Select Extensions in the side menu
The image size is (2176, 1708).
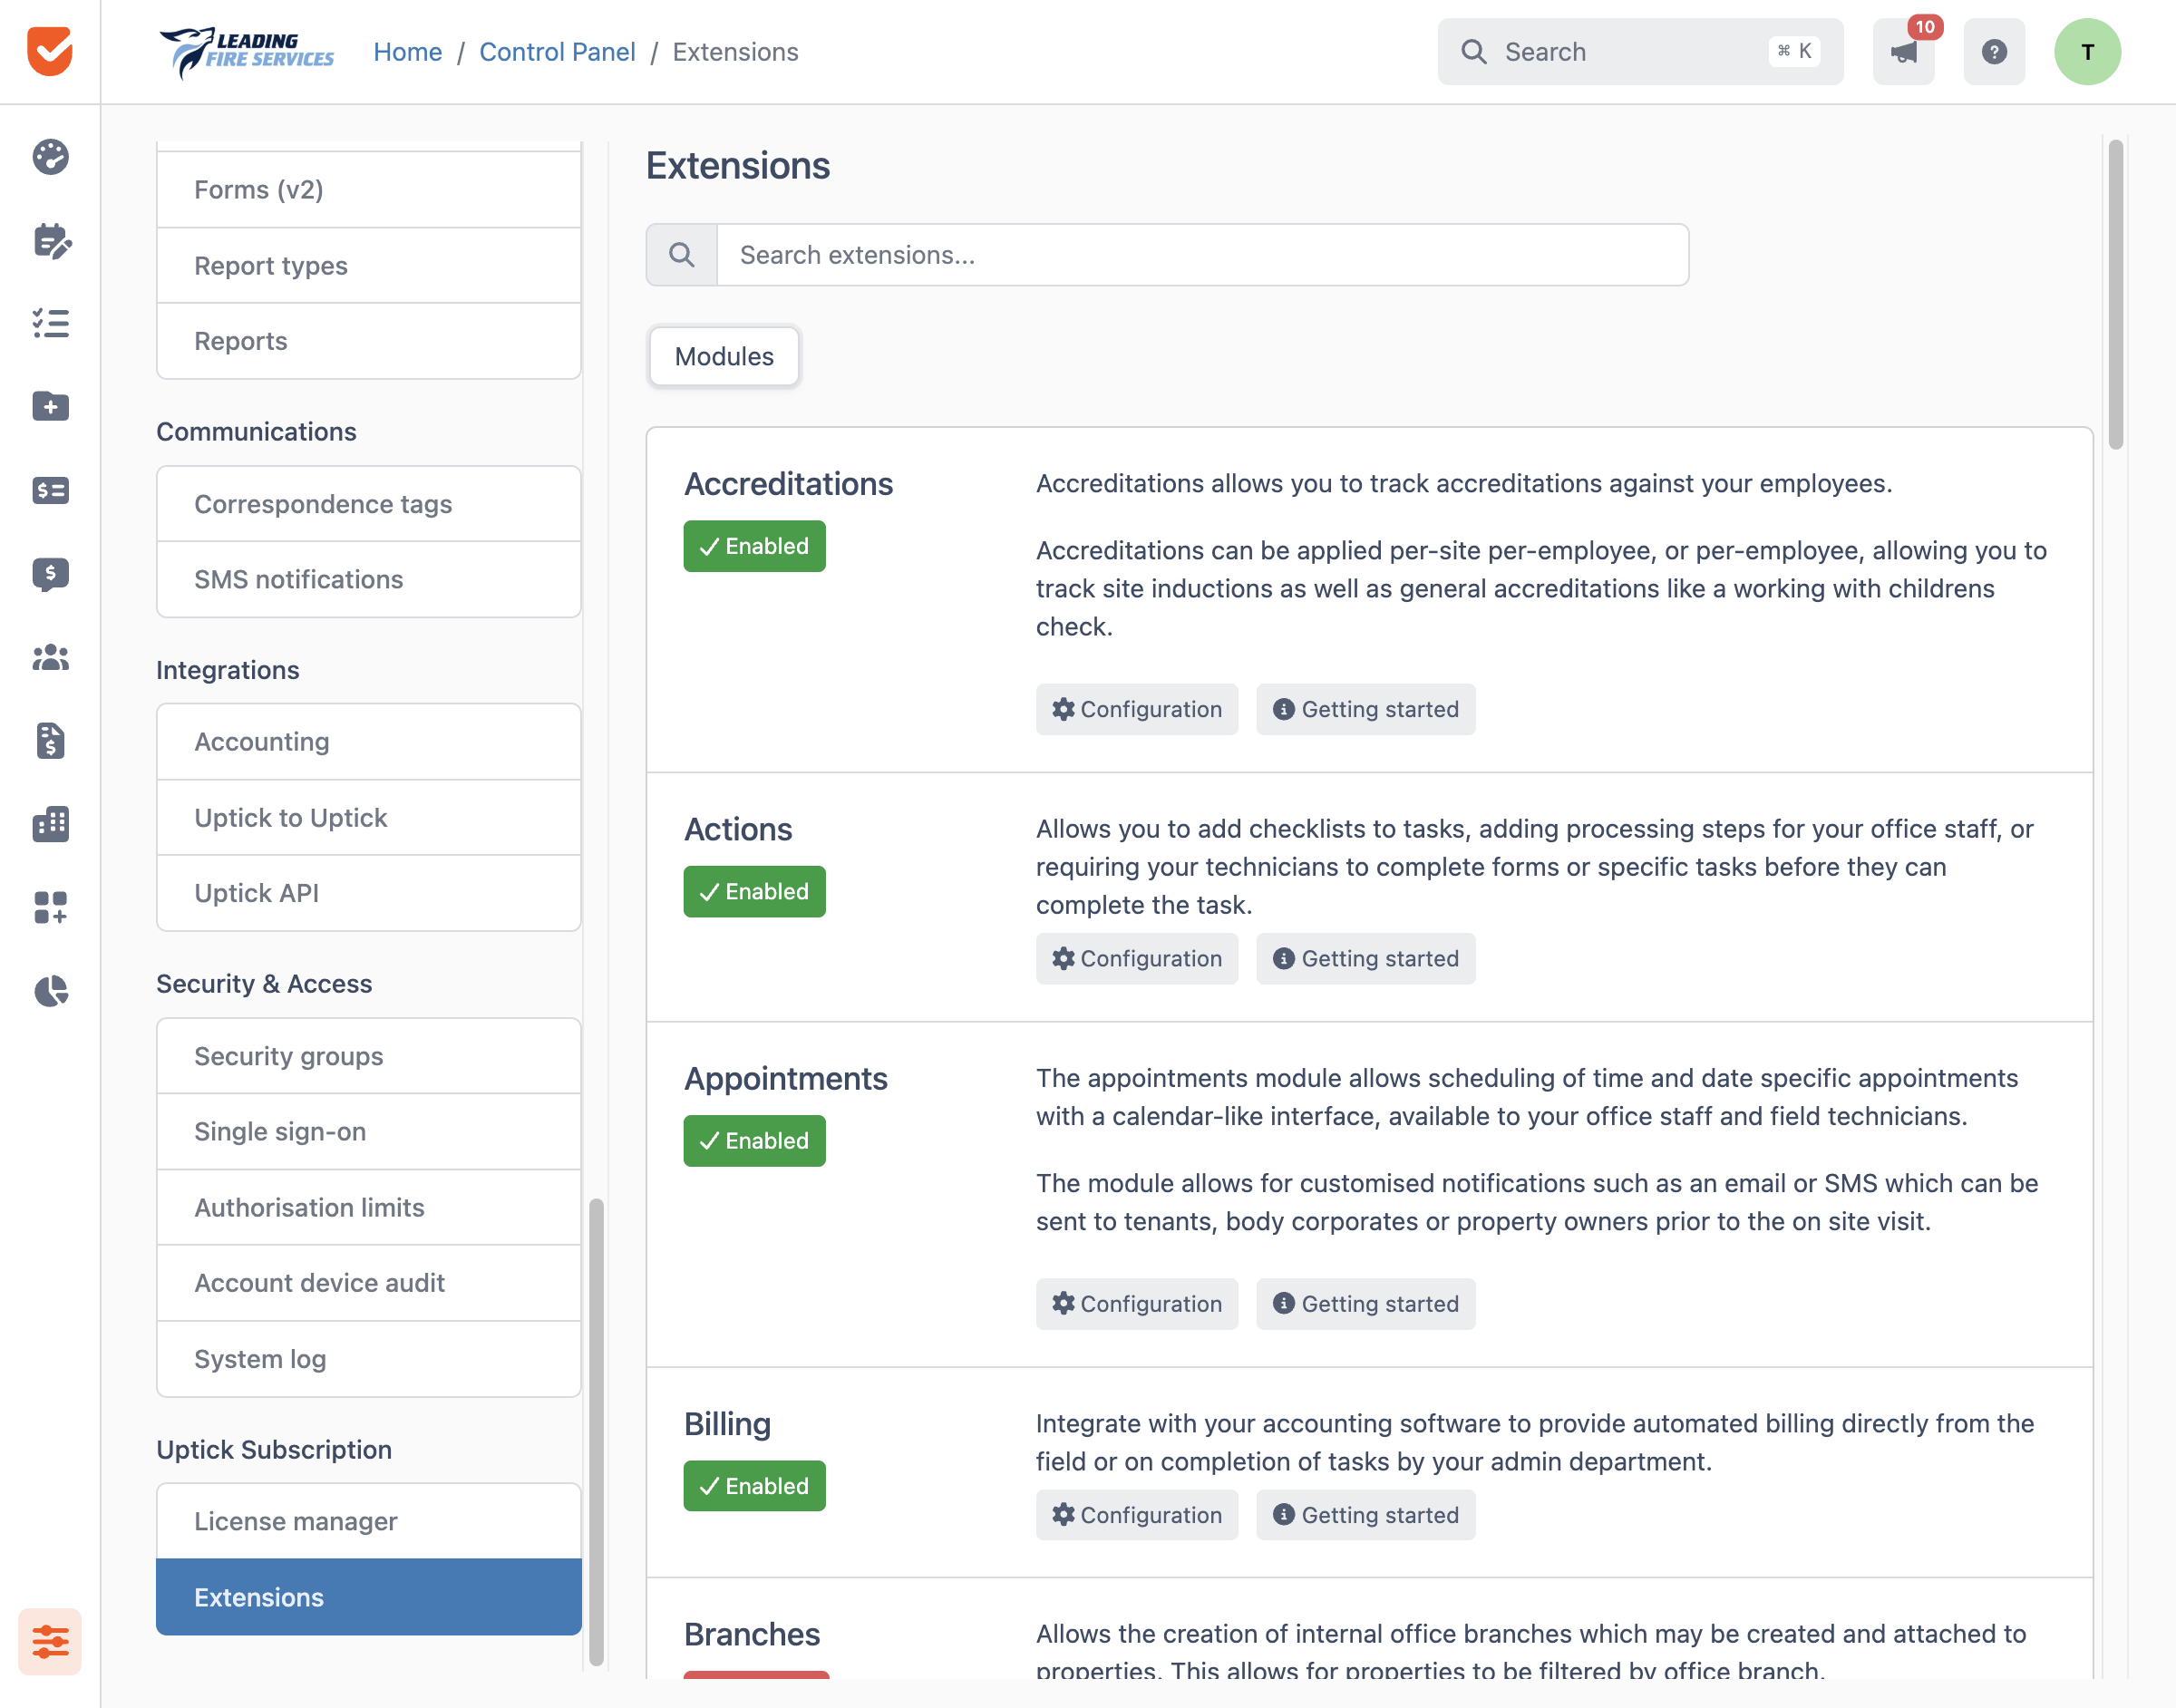369,1597
